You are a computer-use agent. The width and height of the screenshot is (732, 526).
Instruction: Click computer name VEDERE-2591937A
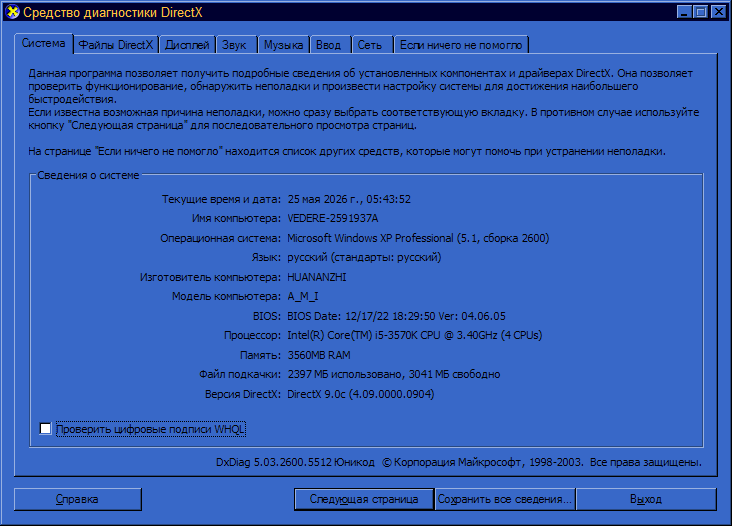coord(332,218)
